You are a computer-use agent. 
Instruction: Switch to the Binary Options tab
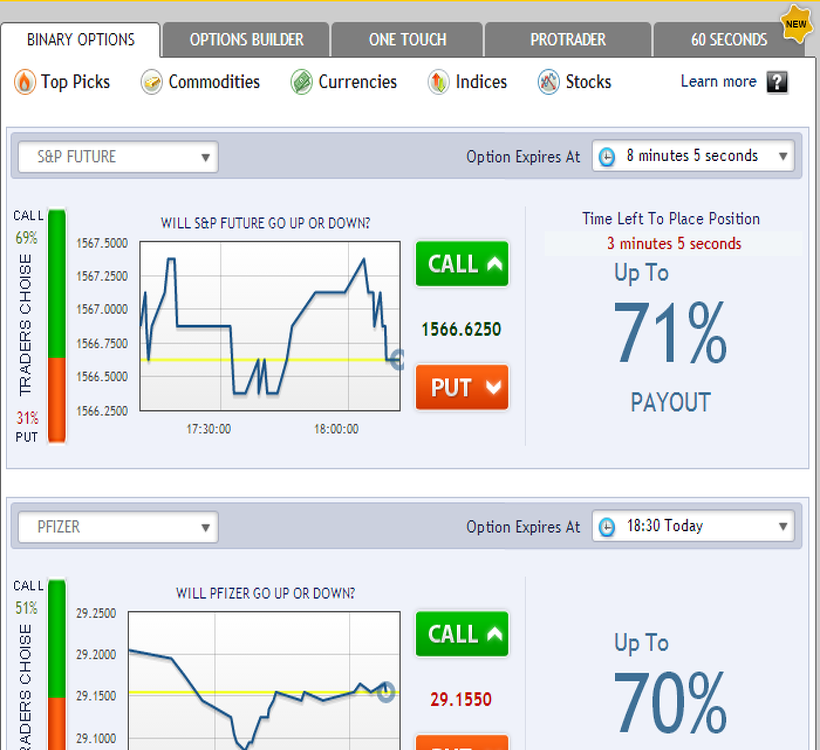(x=81, y=40)
